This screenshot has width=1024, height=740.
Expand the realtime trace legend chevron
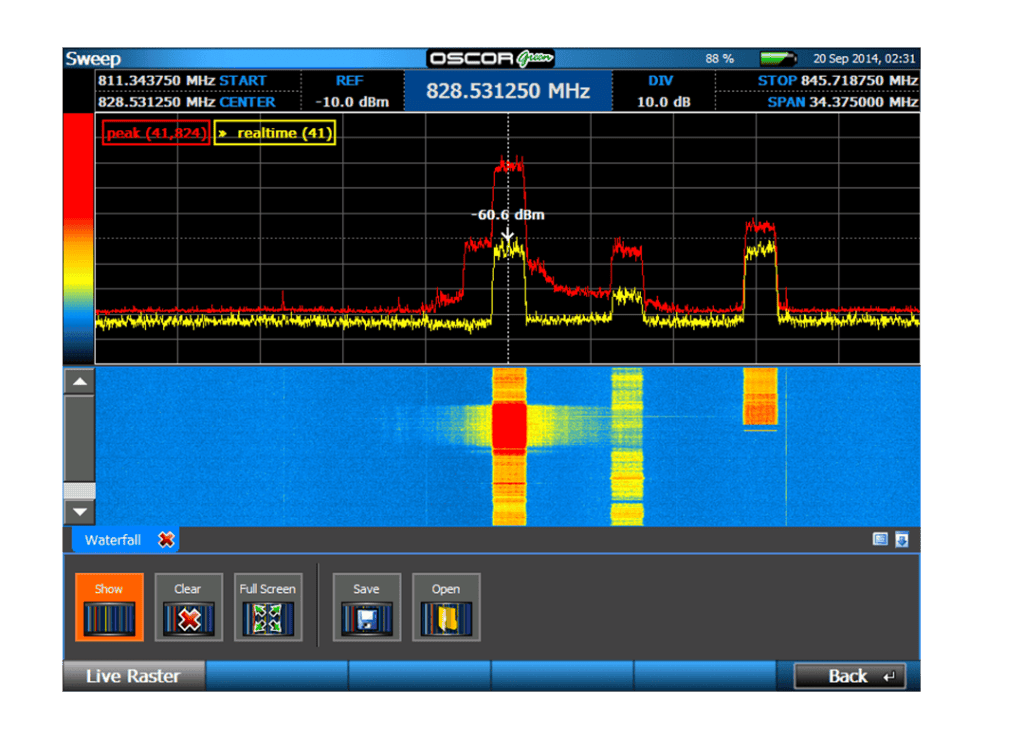[x=225, y=132]
